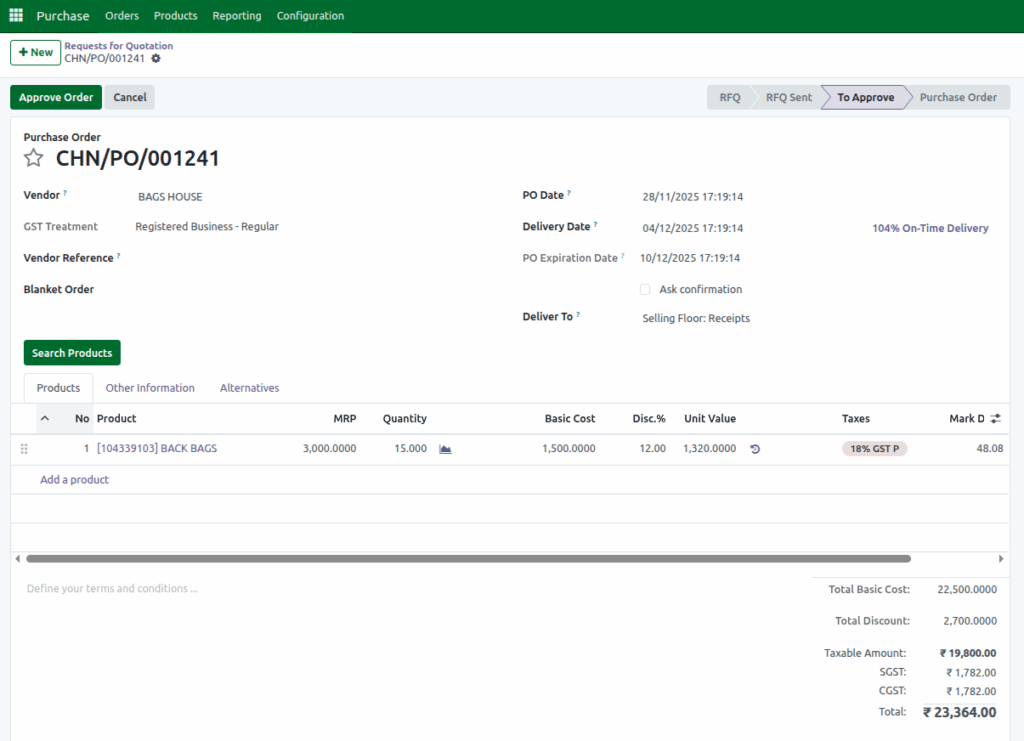Enable the Ask confirmation checkbox
This screenshot has height=741, width=1024.
click(x=645, y=289)
